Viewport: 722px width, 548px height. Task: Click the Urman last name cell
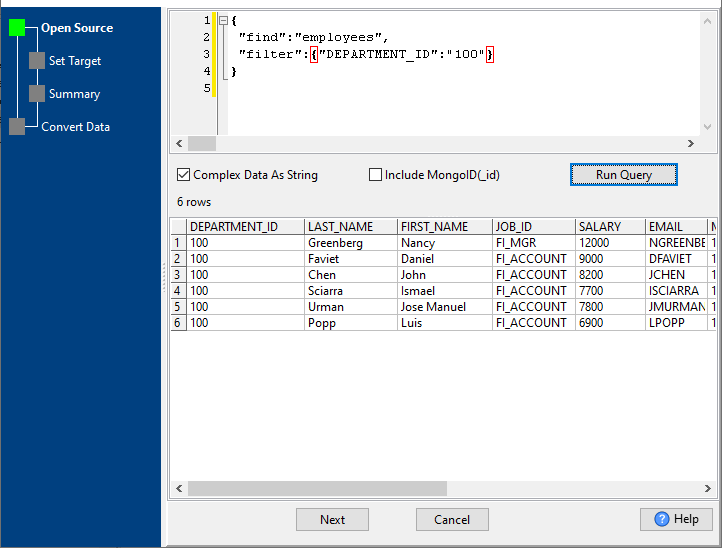[x=350, y=307]
